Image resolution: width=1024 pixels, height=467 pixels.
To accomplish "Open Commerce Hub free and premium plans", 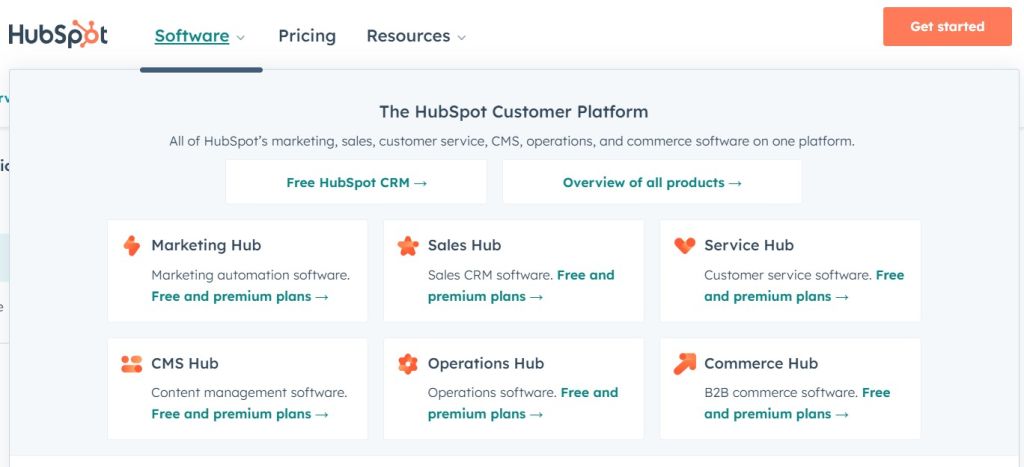I will [x=776, y=414].
